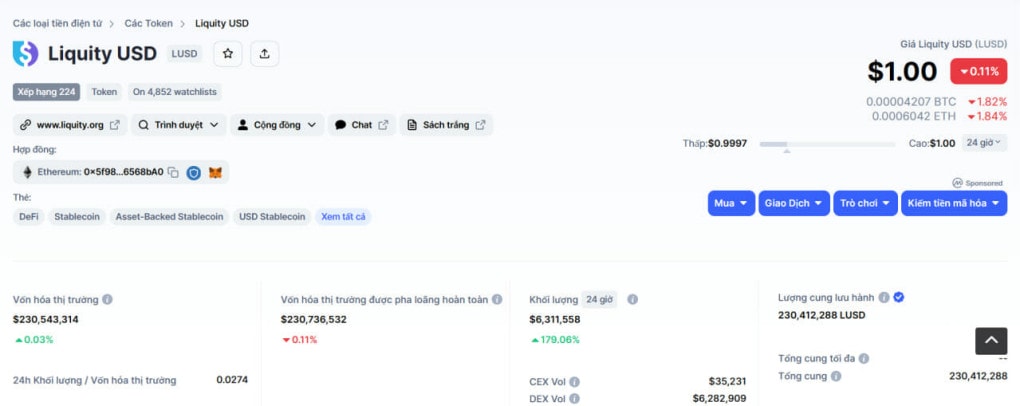Open the Mua dropdown button
Viewport: 1020px width, 406px height.
731,203
